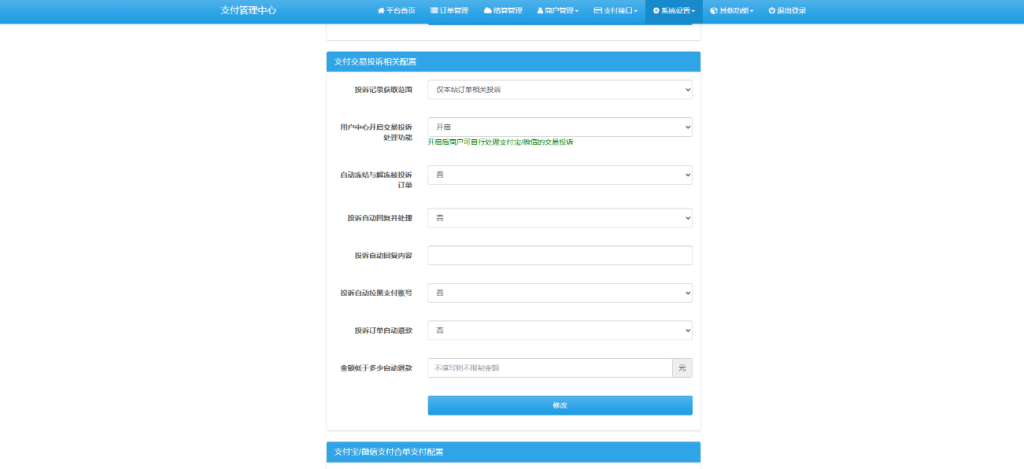Screen dimensions: 1024x469
Task: Open the 自动冻结与解冻被投诉订单 dropdown
Action: [x=559, y=175]
